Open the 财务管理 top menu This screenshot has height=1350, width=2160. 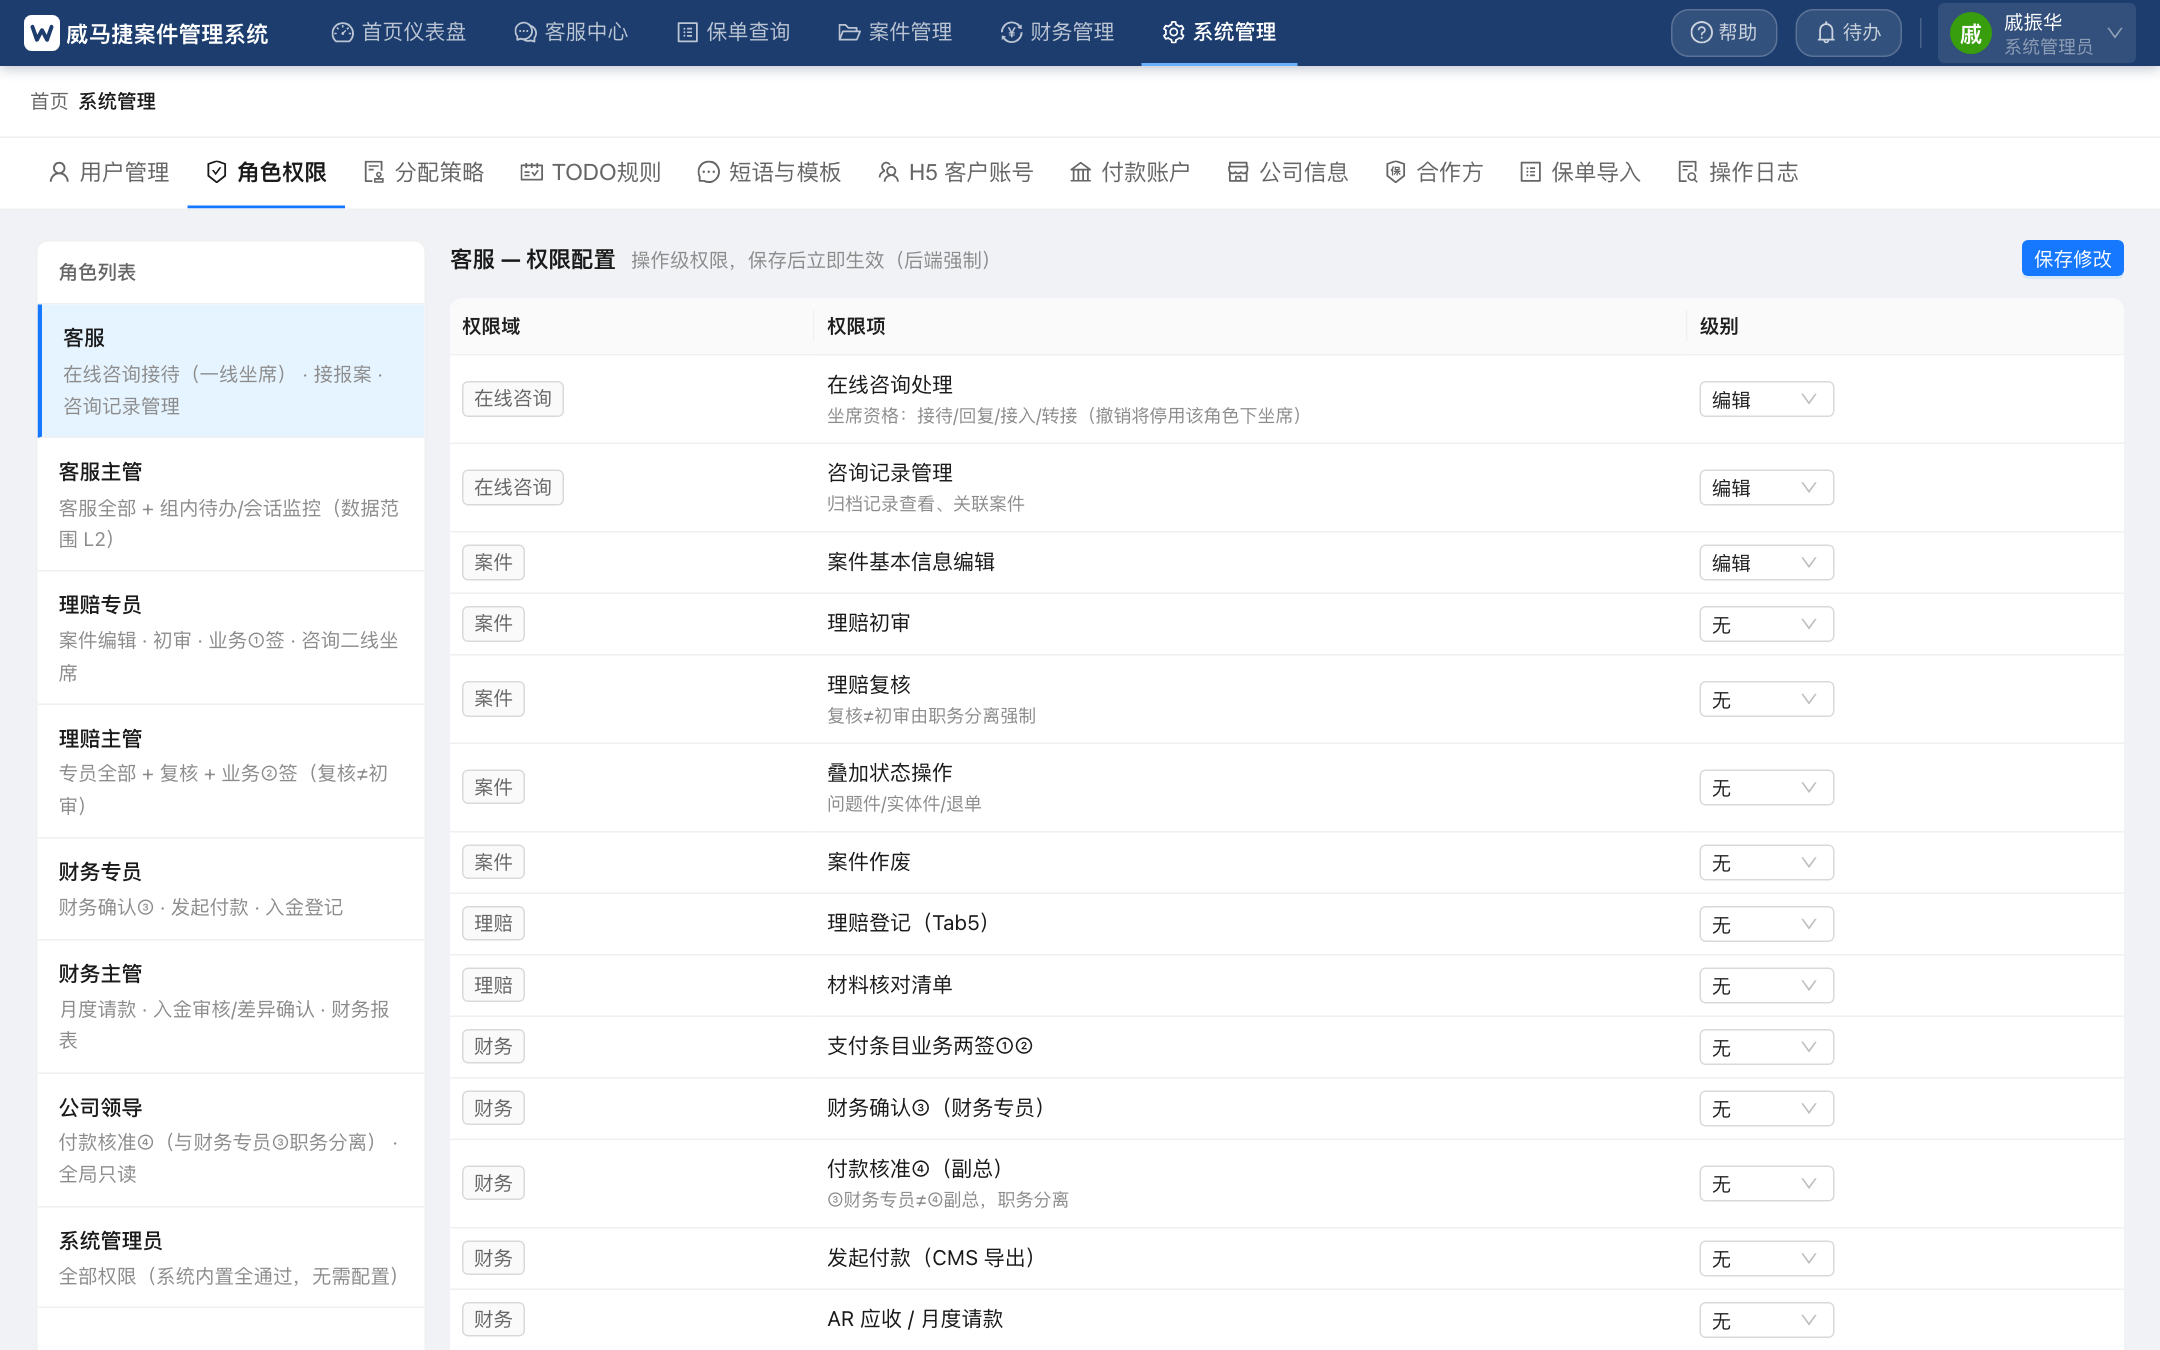(x=1057, y=33)
